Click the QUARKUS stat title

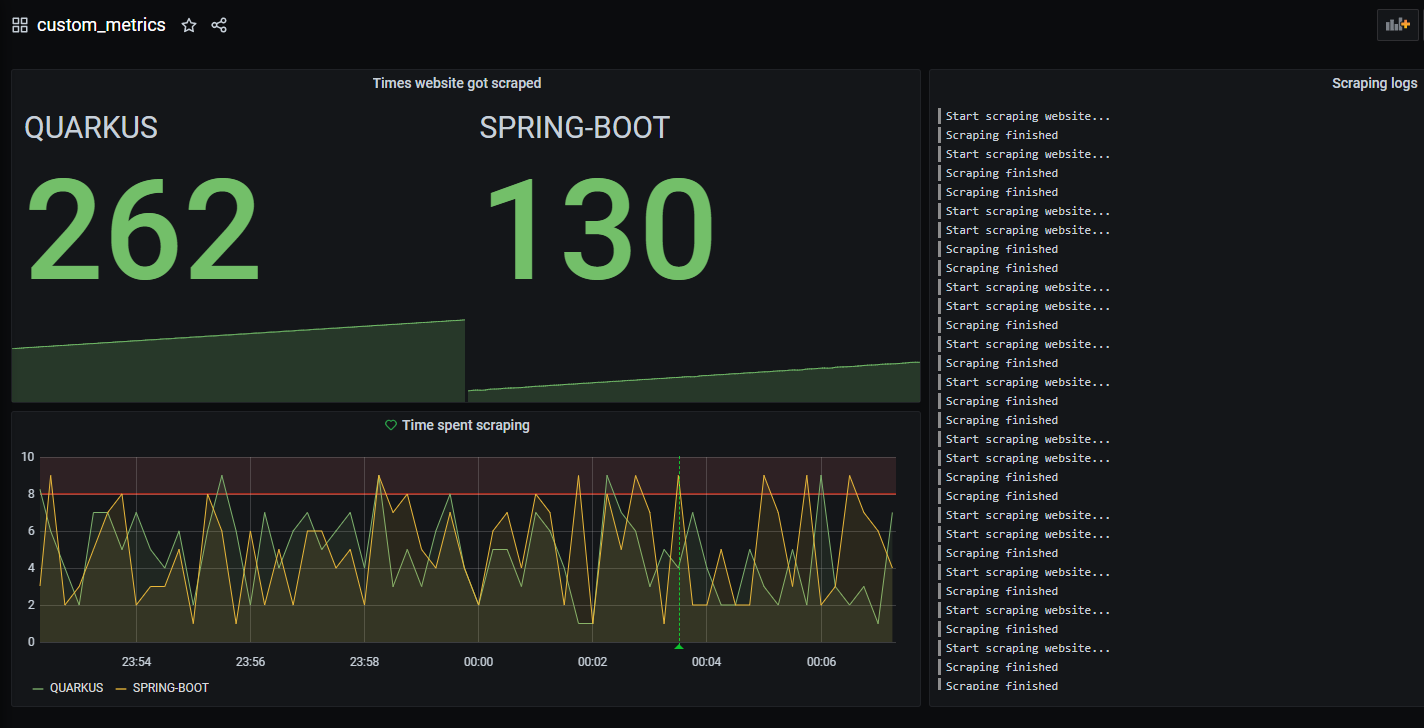[91, 127]
